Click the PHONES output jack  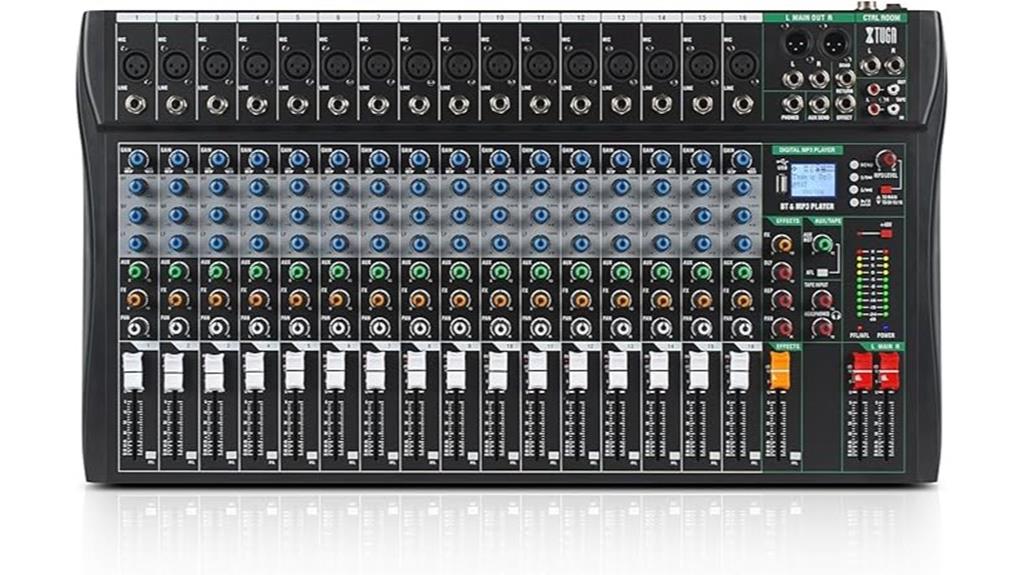792,103
